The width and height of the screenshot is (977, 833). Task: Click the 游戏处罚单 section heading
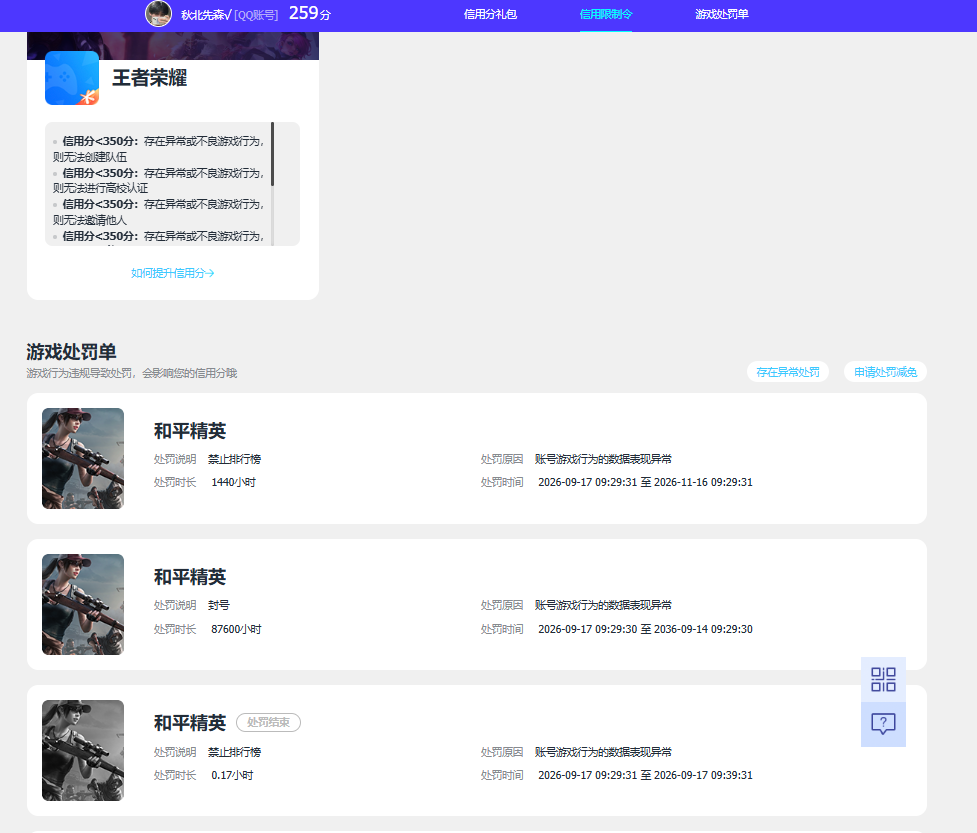click(x=72, y=352)
